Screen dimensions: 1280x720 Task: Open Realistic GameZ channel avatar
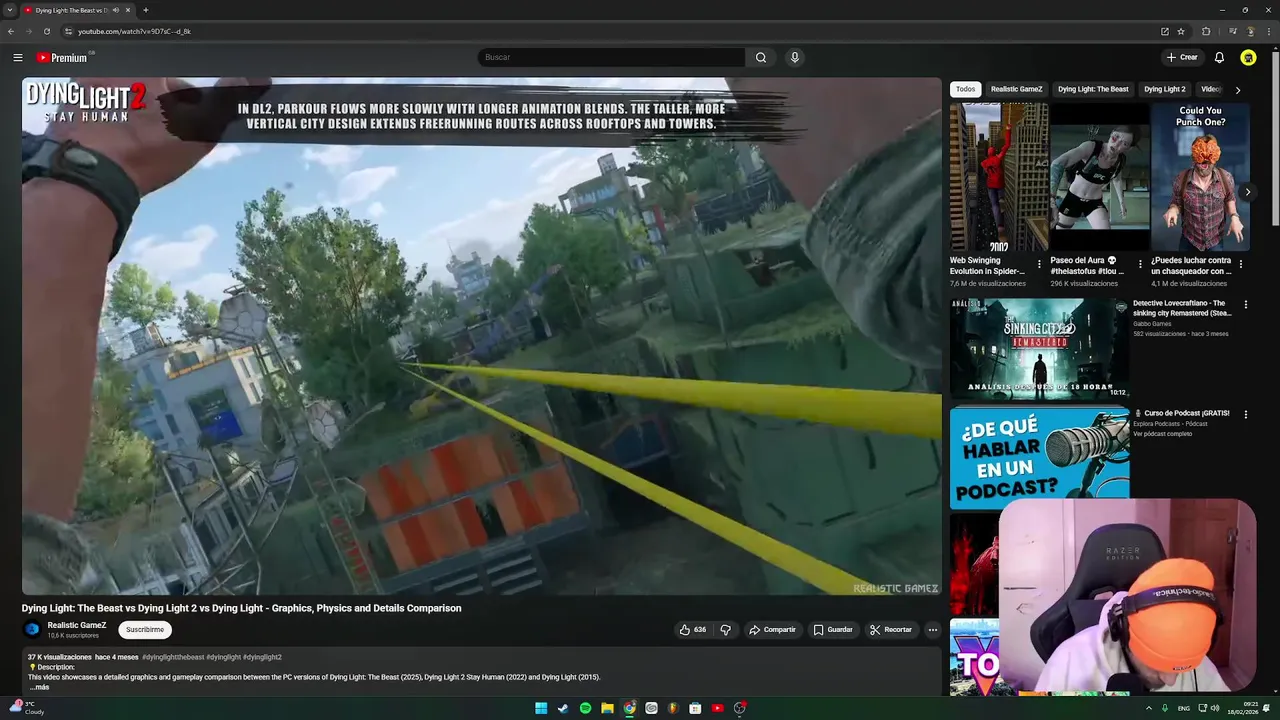[32, 629]
